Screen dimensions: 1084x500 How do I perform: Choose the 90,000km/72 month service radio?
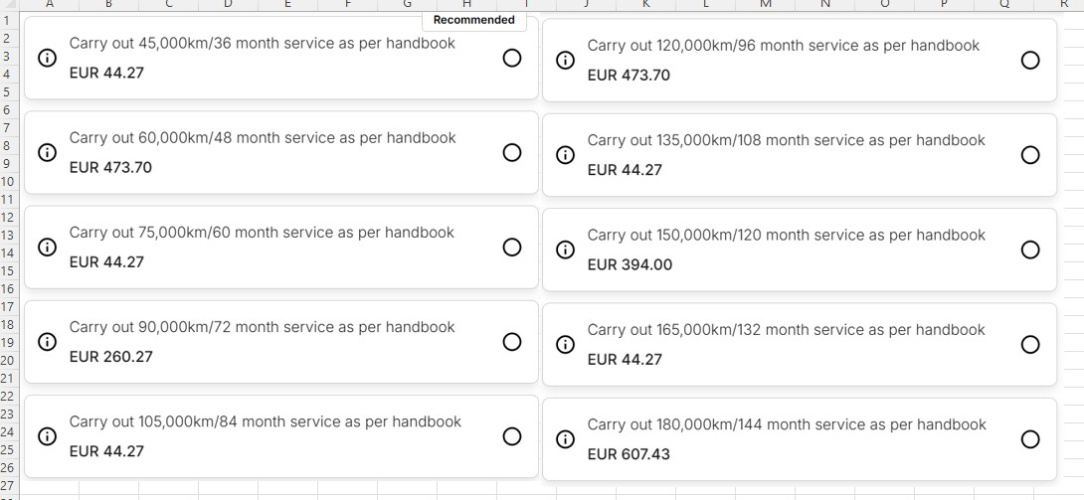(512, 342)
